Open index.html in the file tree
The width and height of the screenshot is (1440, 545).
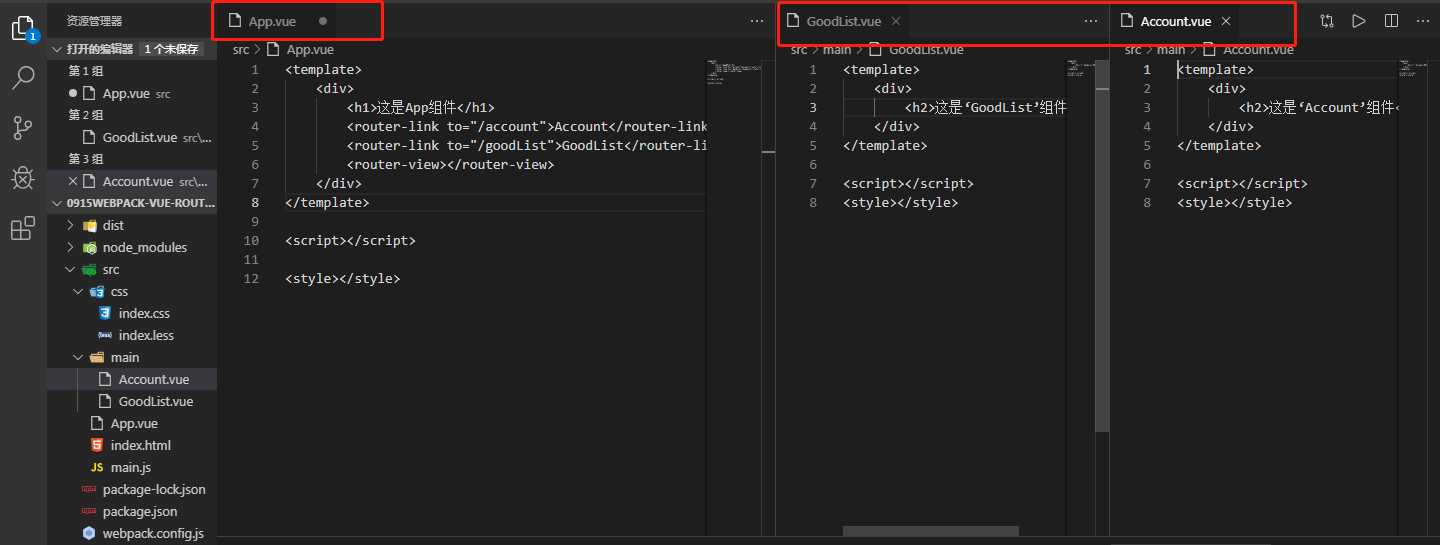click(131, 445)
